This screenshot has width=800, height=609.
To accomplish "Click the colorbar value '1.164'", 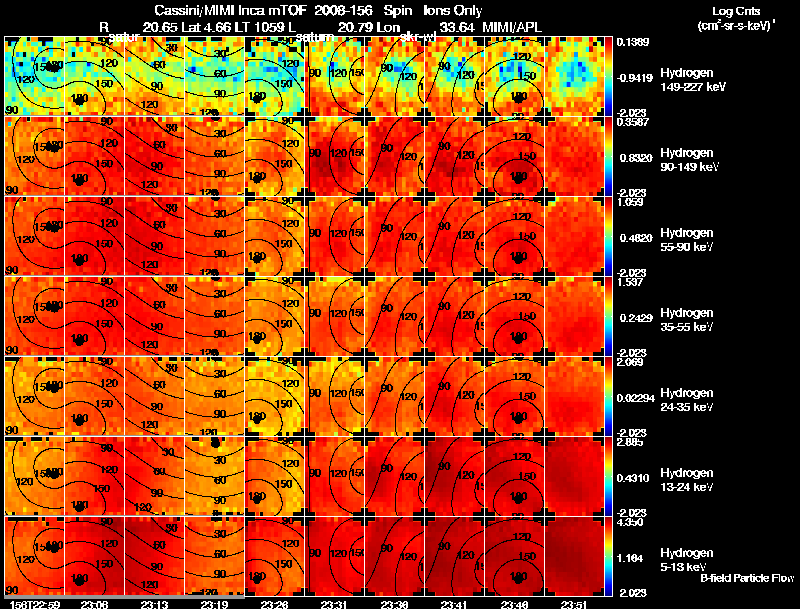I will coord(630,559).
